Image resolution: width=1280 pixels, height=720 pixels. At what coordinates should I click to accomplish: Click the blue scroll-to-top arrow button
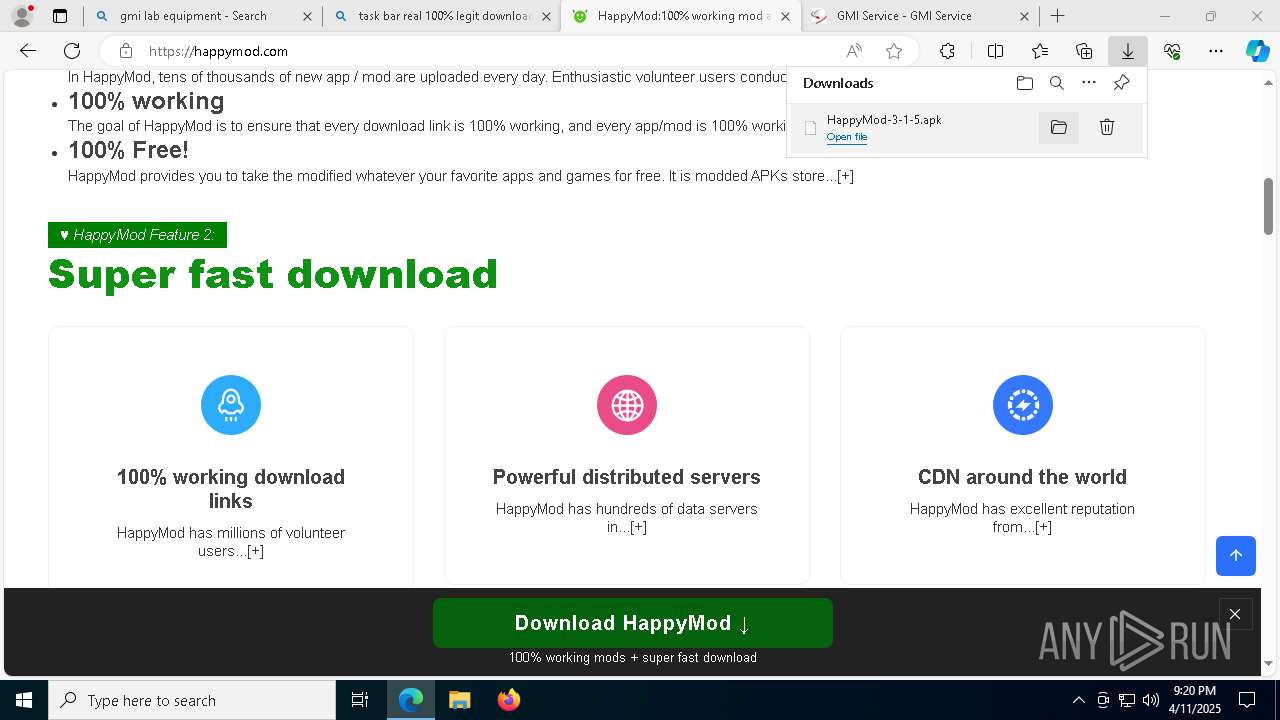[1236, 556]
